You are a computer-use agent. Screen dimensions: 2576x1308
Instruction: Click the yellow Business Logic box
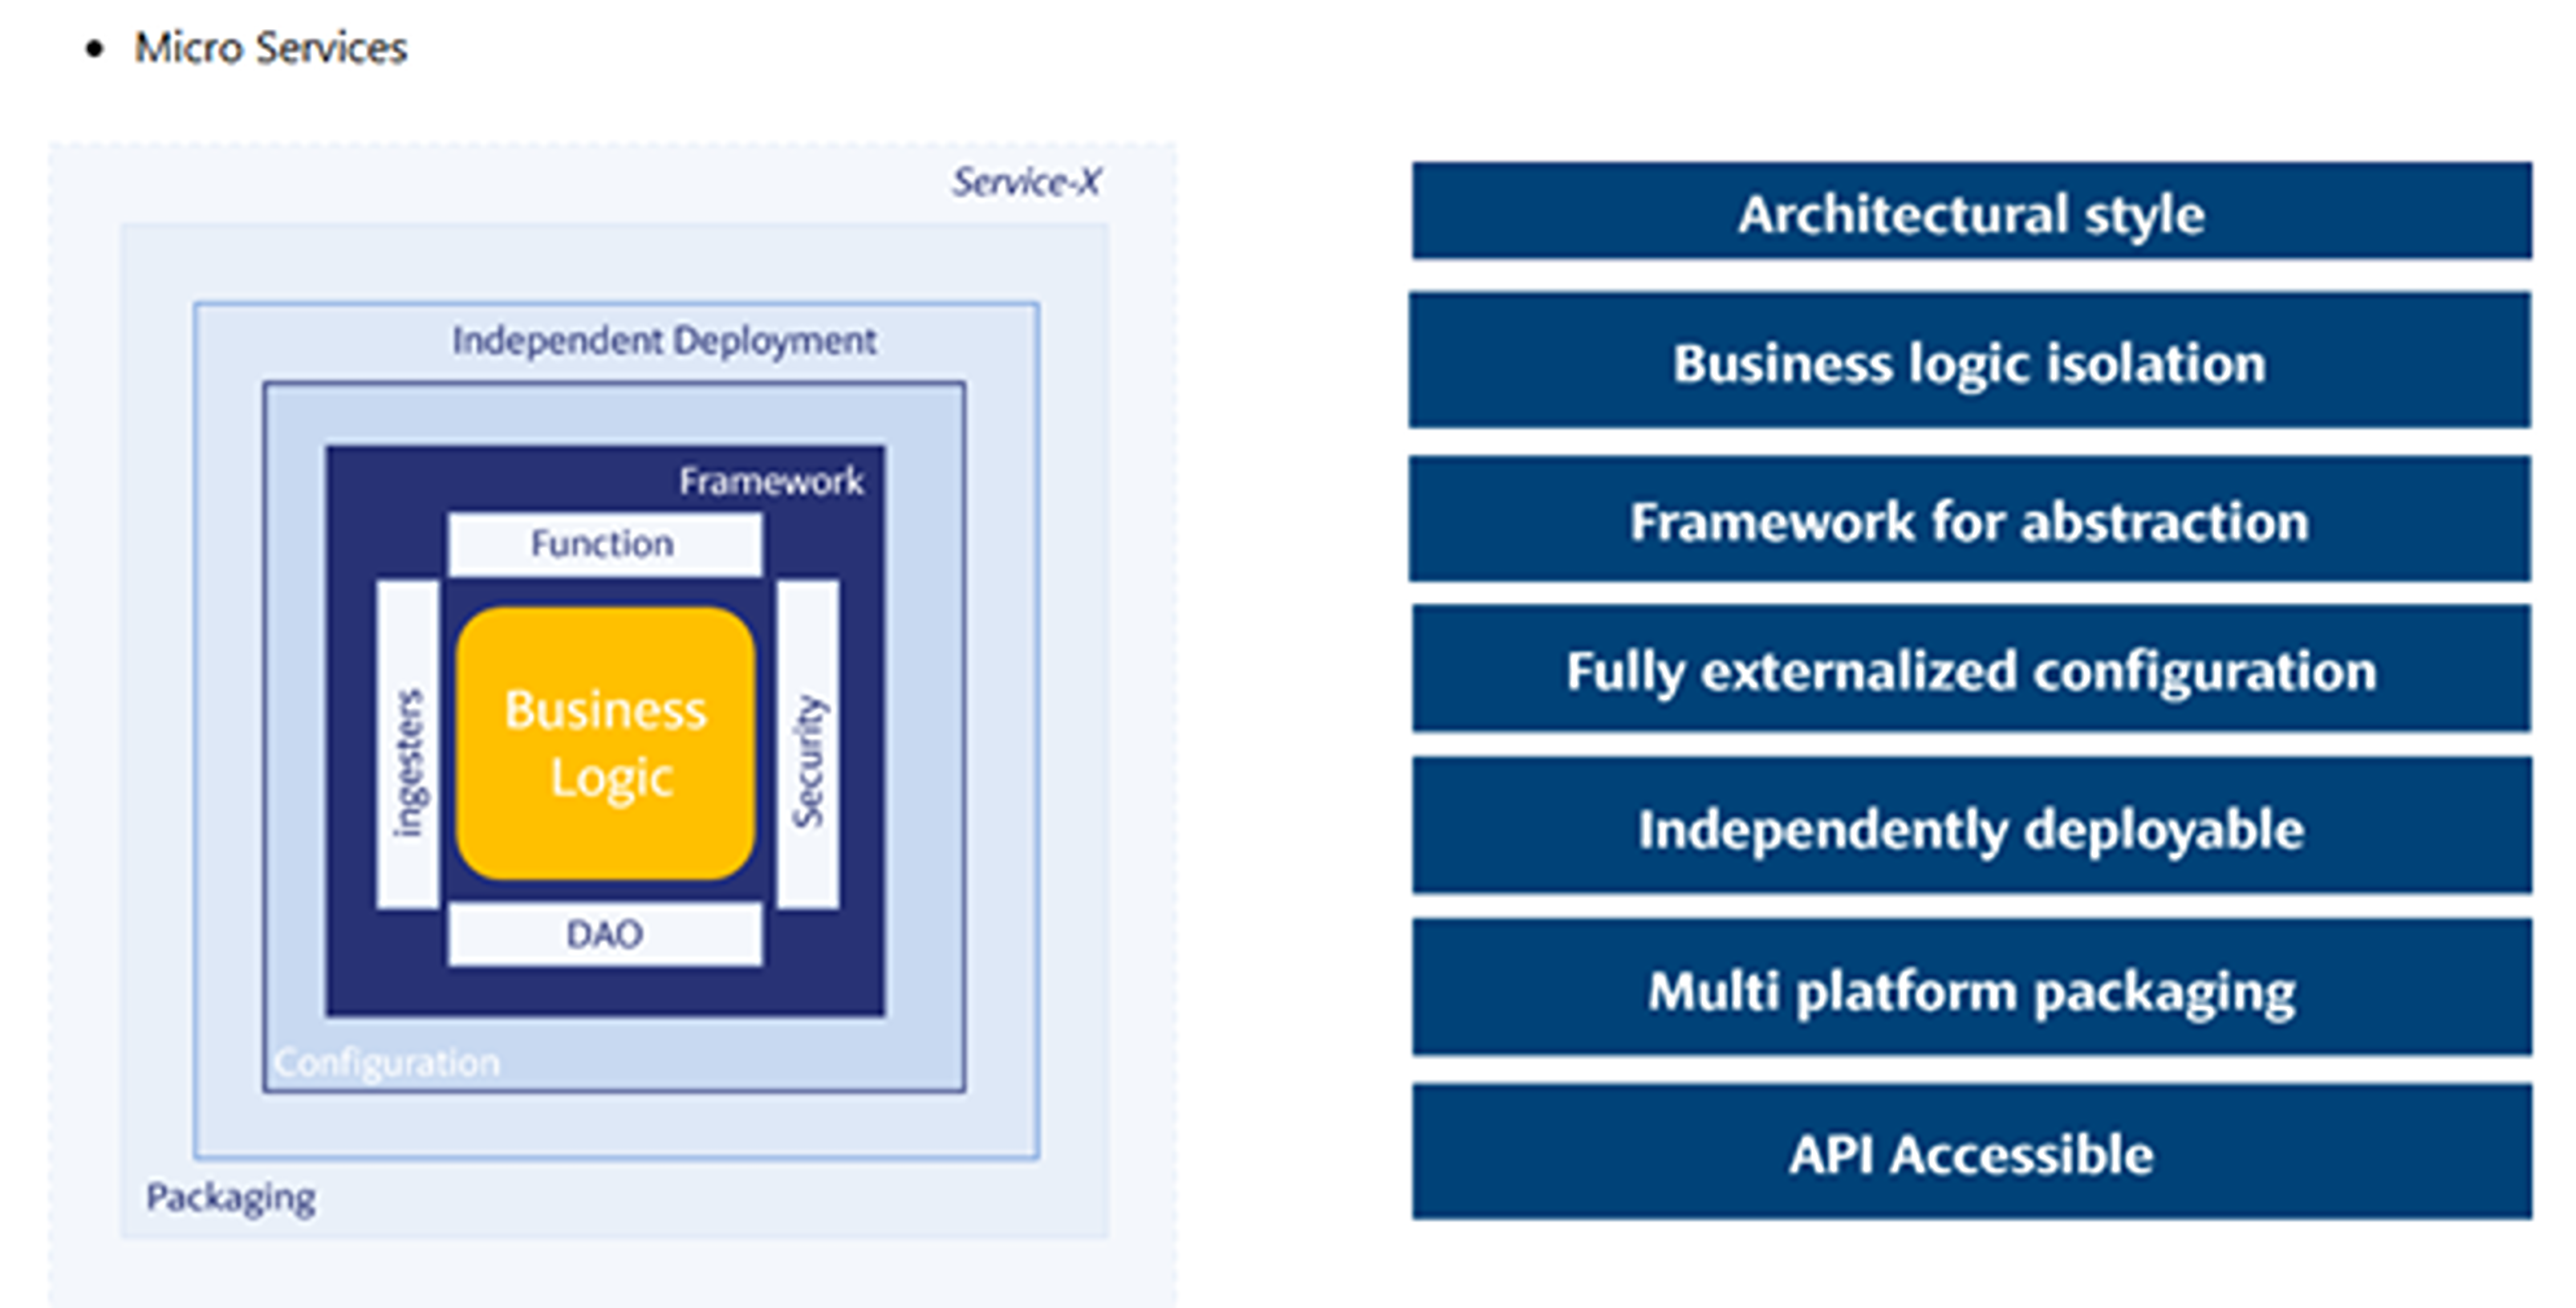(605, 743)
